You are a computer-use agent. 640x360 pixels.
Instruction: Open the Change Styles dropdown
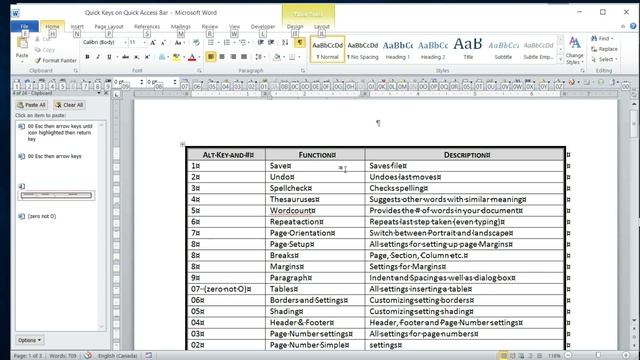coord(574,51)
